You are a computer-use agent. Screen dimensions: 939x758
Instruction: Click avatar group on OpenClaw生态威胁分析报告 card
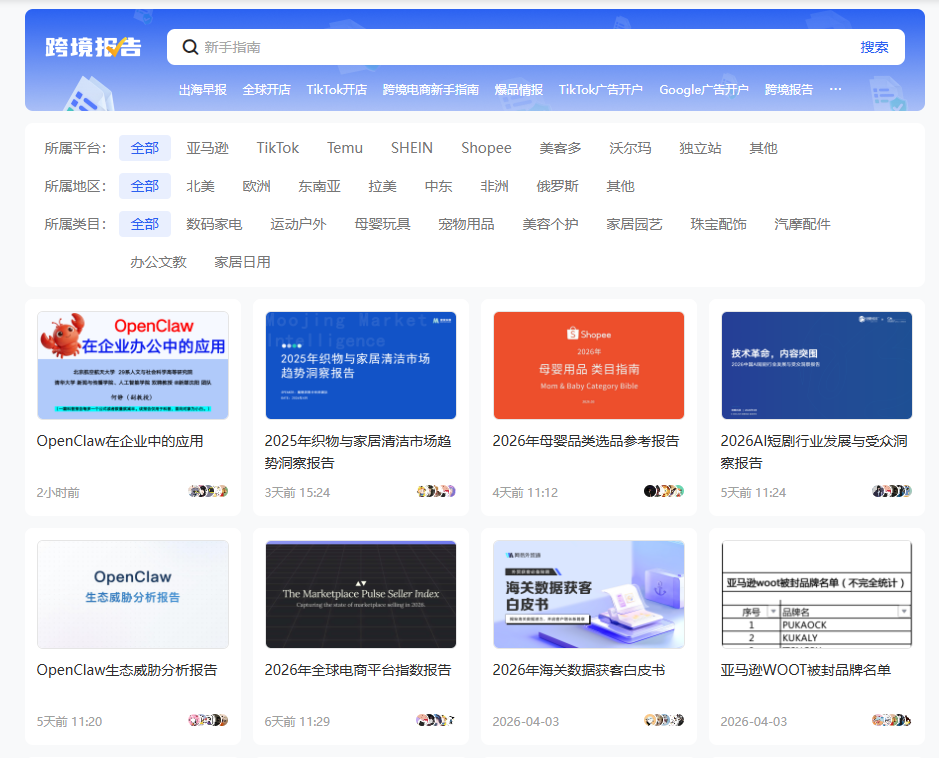[208, 720]
